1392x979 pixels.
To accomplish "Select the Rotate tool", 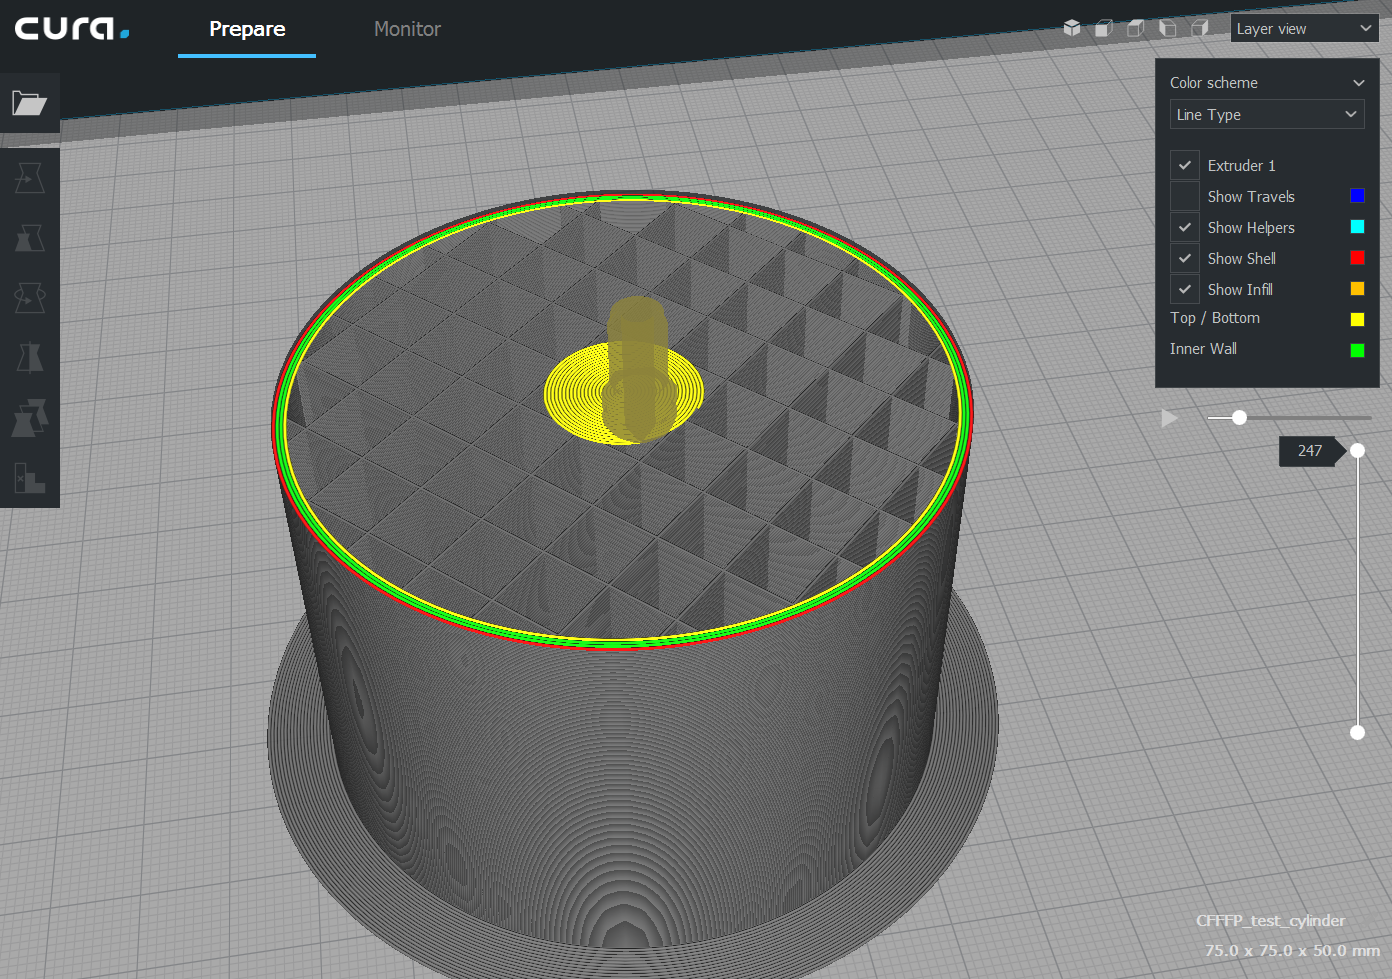I will point(30,298).
